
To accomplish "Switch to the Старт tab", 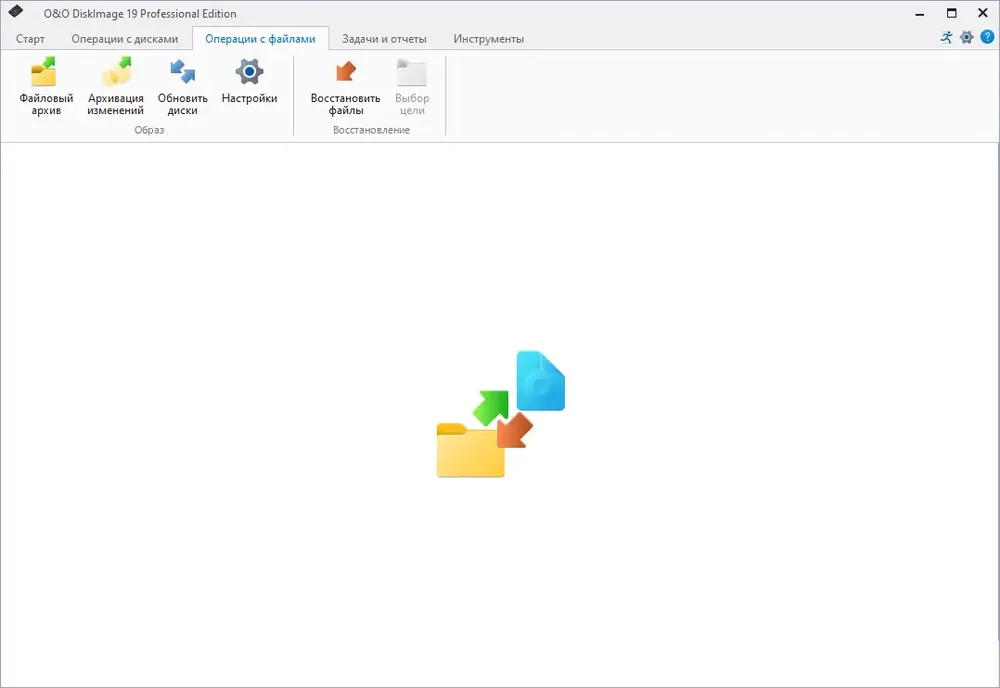I will click(30, 39).
